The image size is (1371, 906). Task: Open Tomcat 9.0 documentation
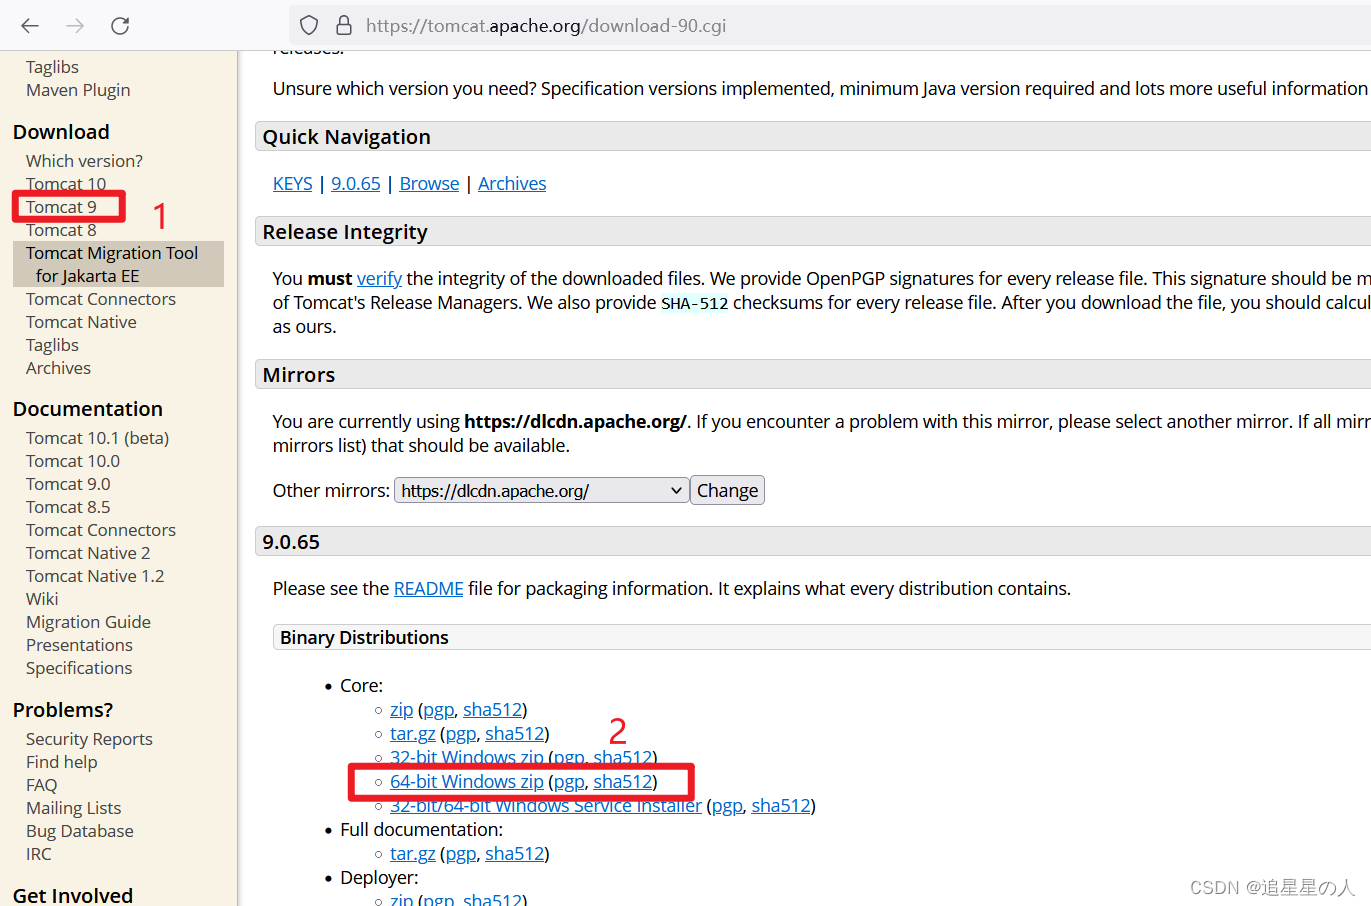point(68,484)
